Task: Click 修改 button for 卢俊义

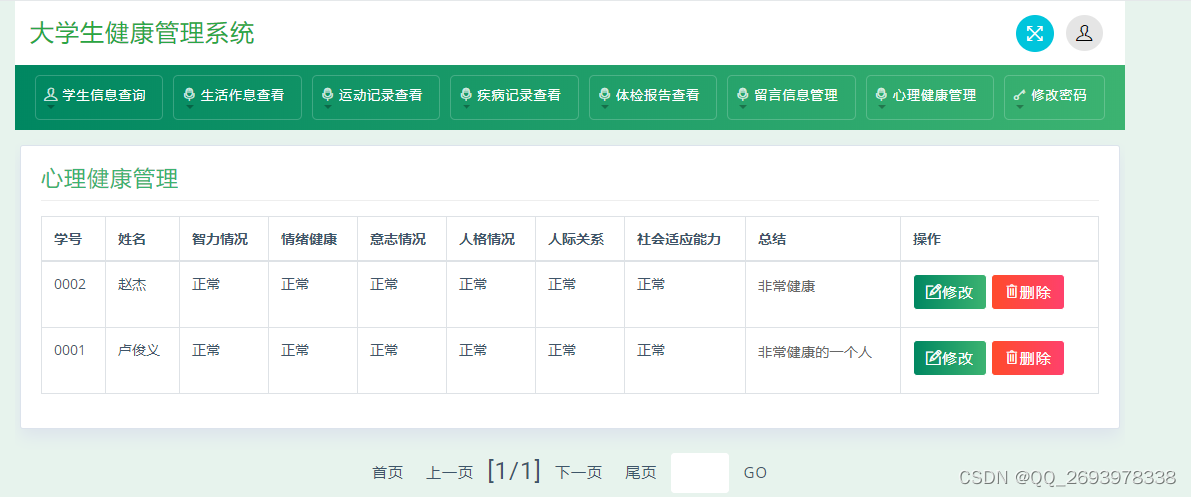Action: (949, 358)
